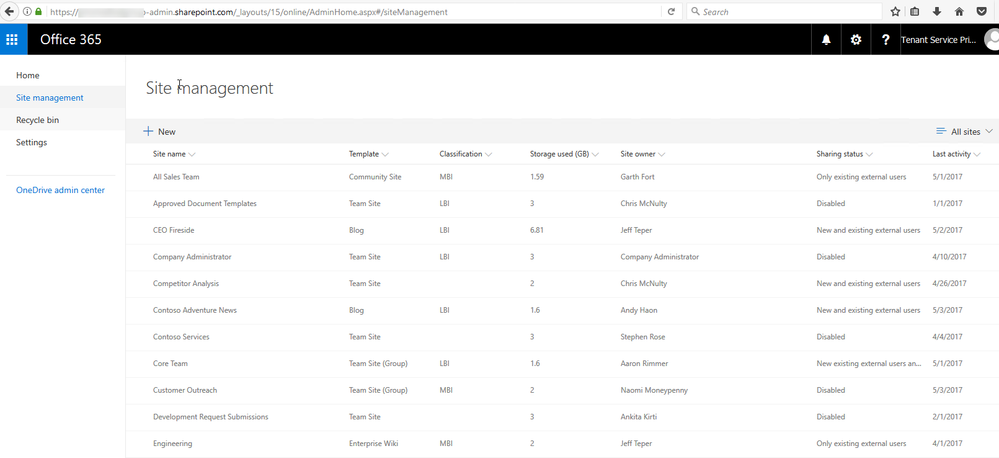
Task: Select Contoso Services site name
Action: pyautogui.click(x=181, y=336)
